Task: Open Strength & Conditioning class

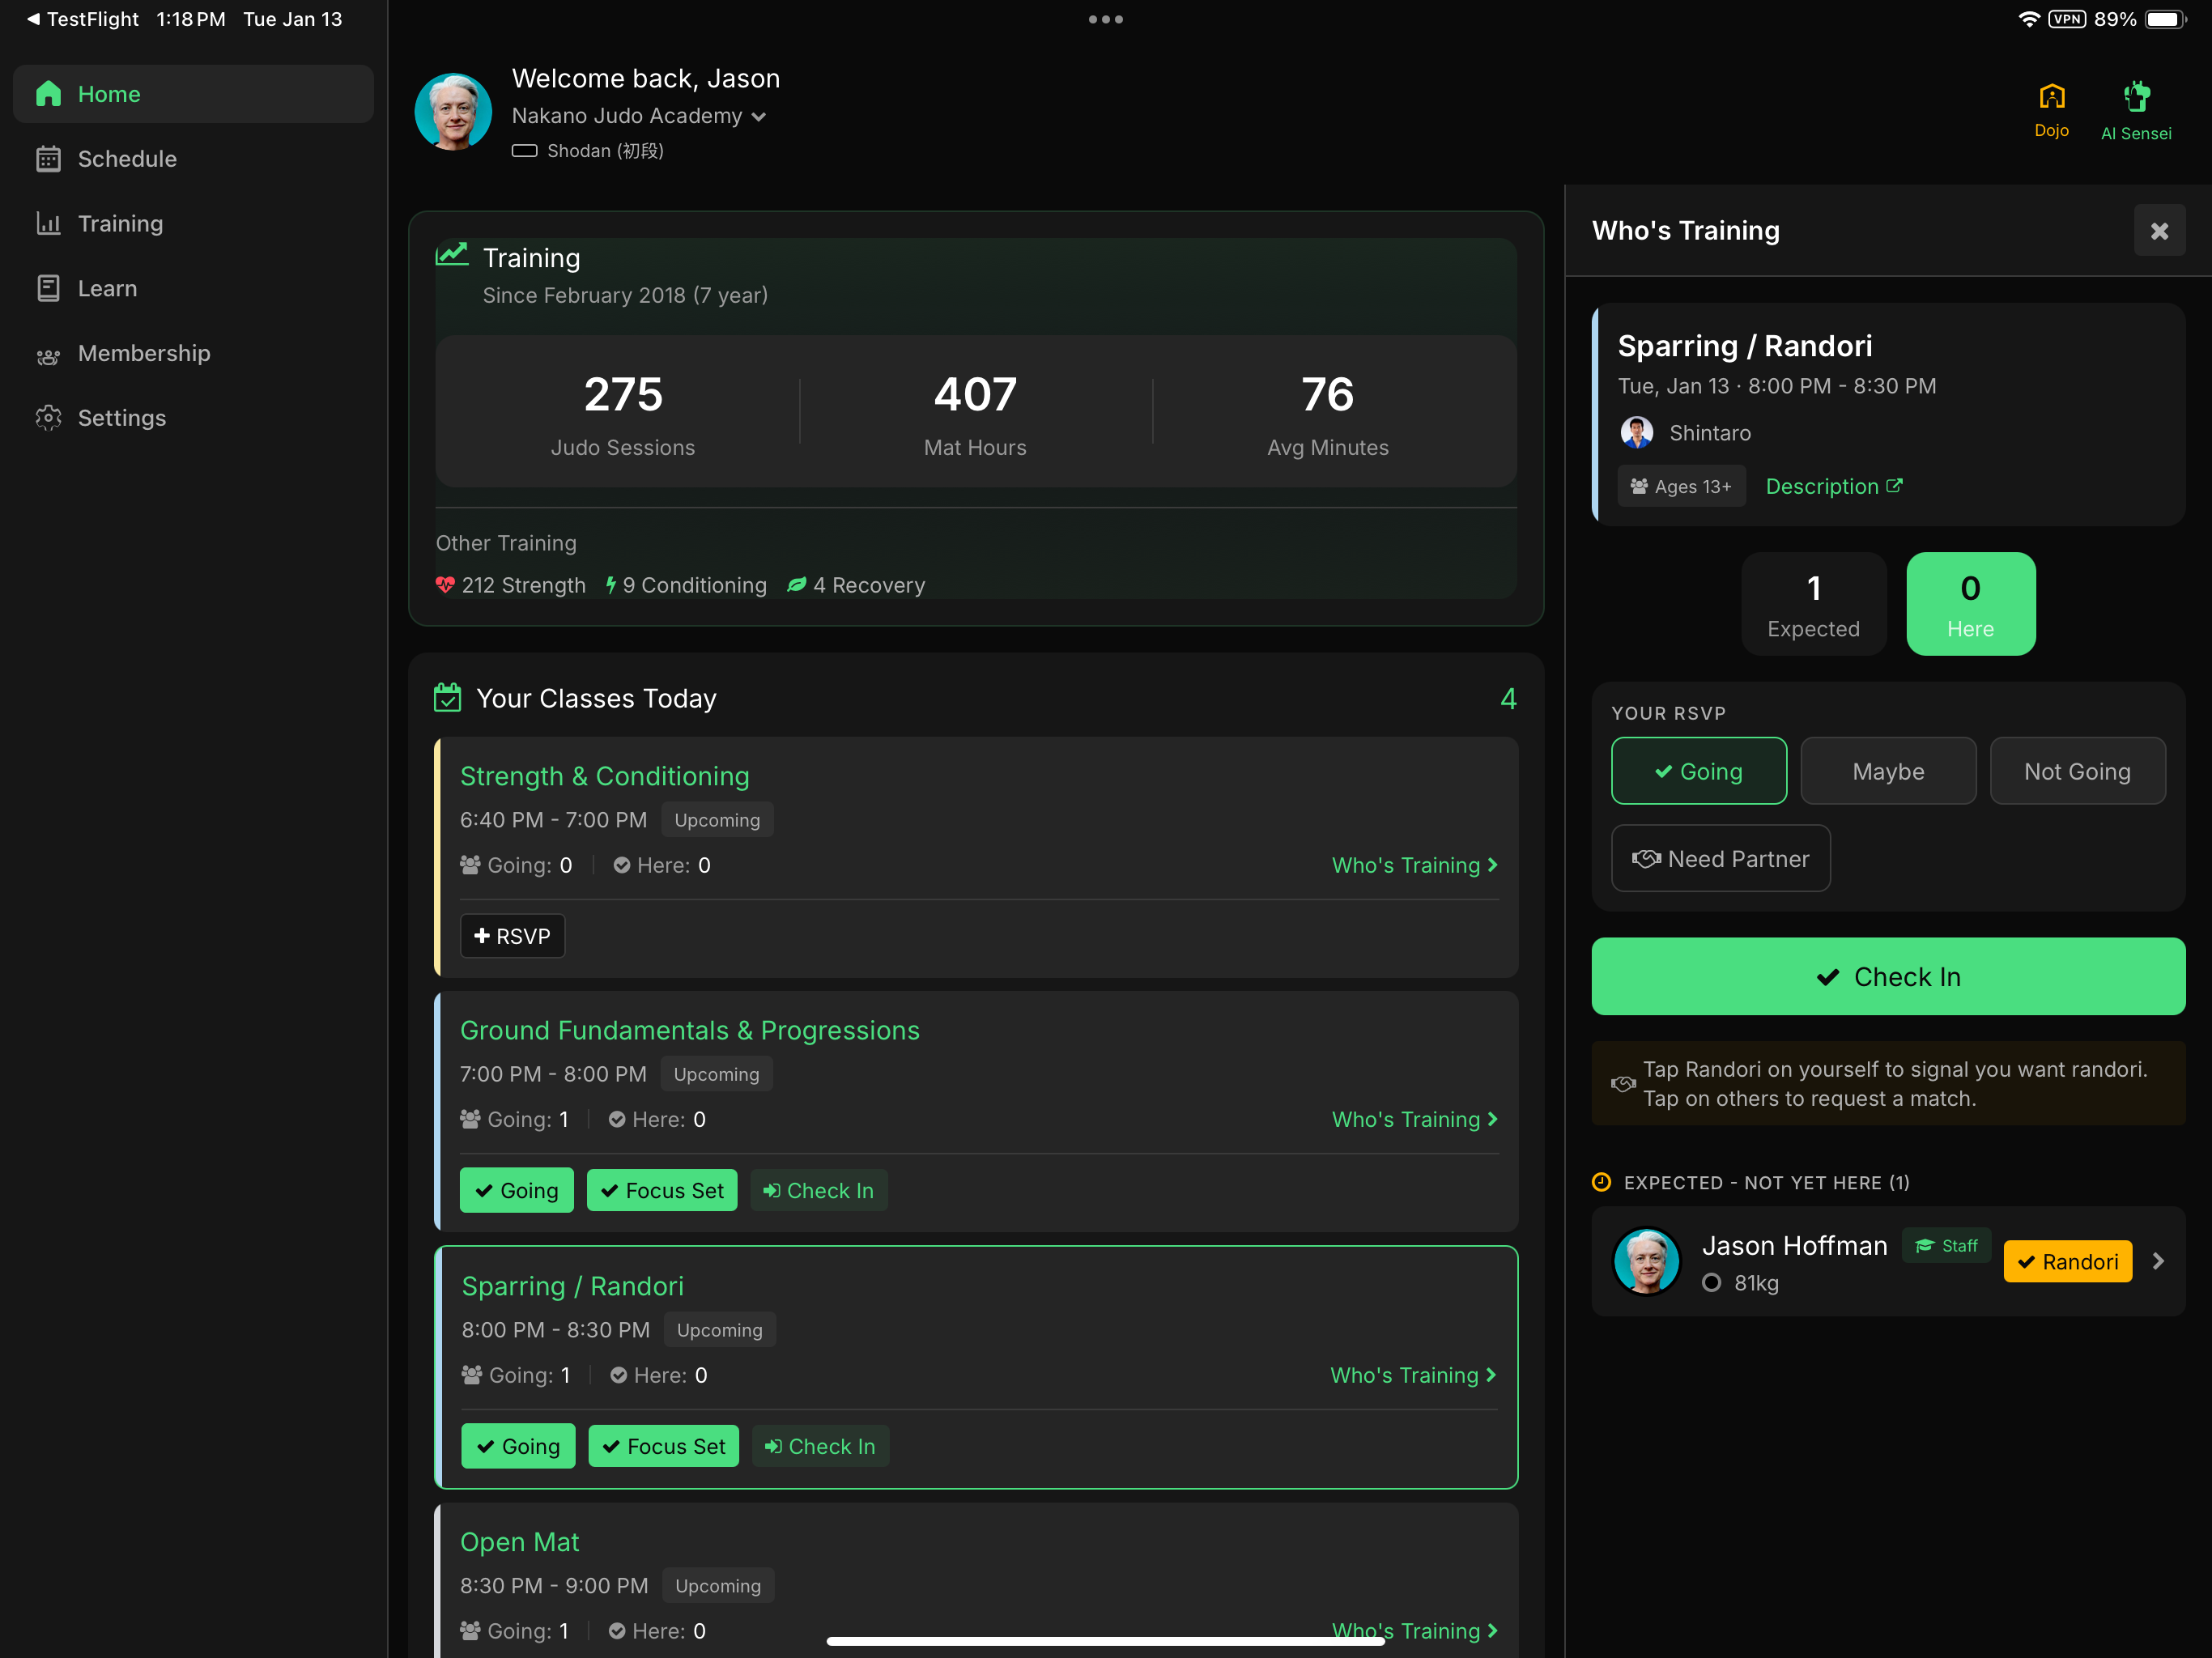Action: [604, 776]
